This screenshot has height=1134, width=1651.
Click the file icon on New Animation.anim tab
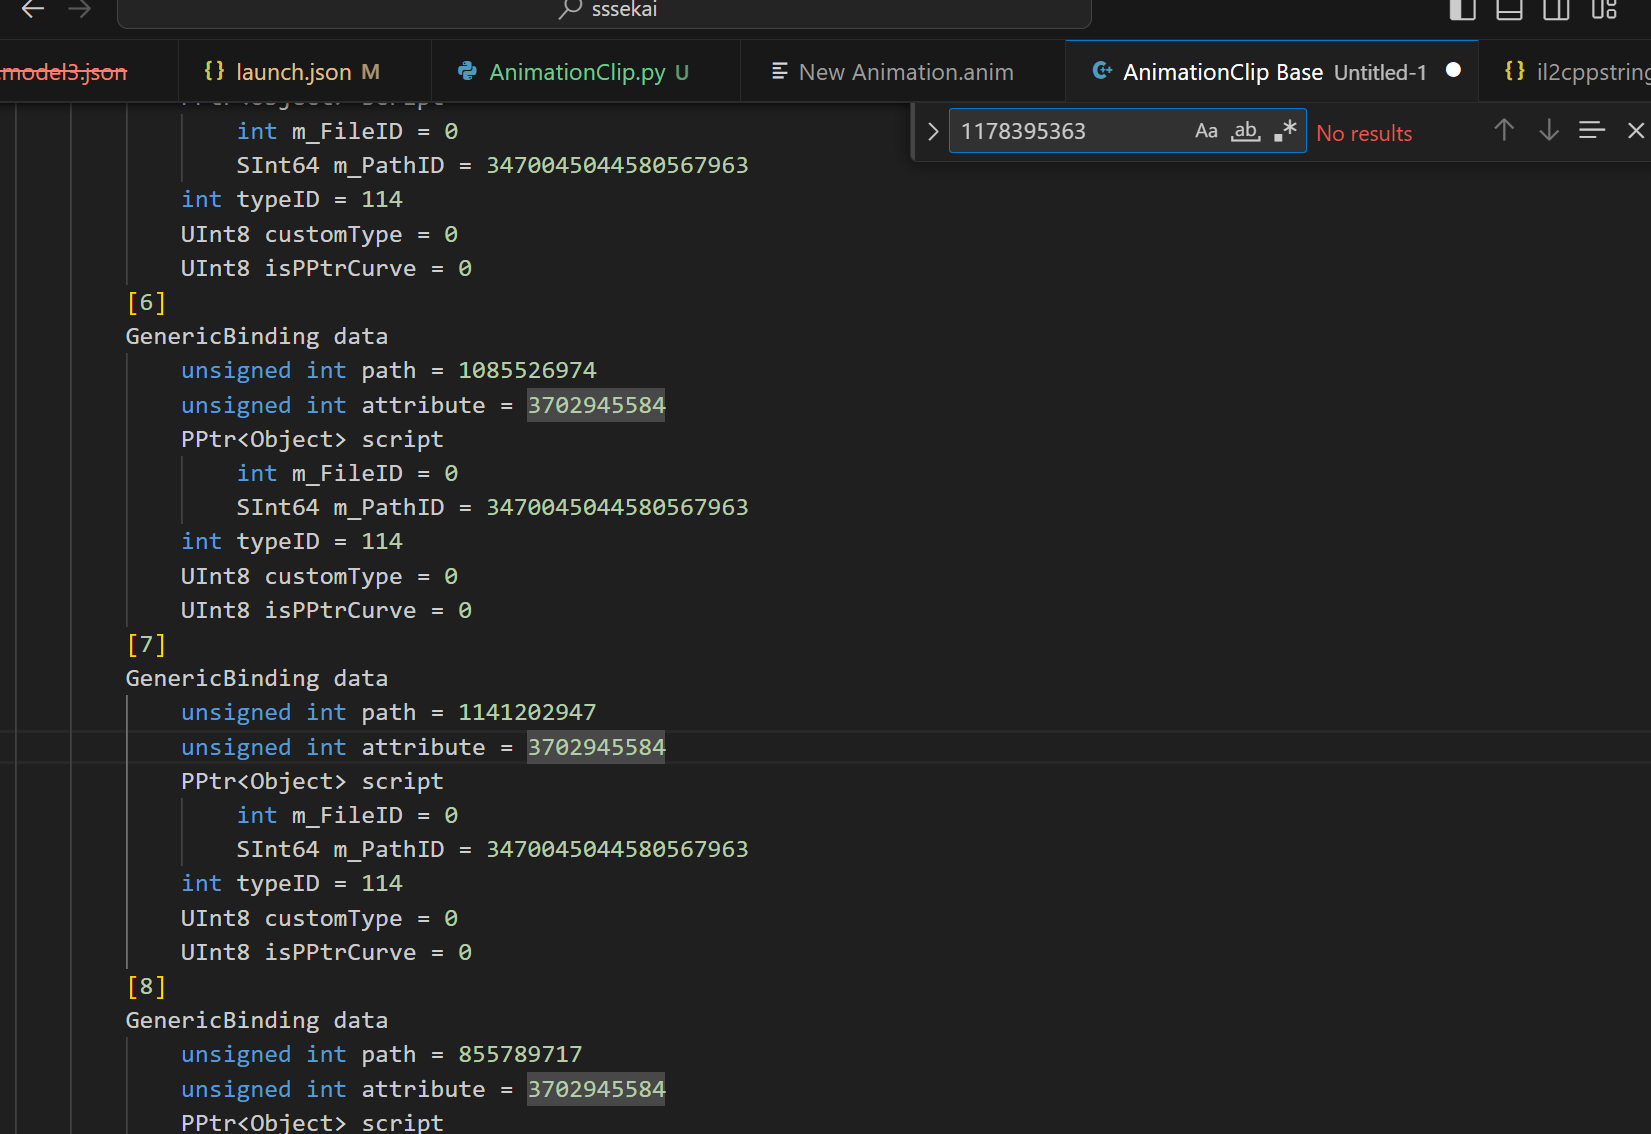click(x=780, y=71)
